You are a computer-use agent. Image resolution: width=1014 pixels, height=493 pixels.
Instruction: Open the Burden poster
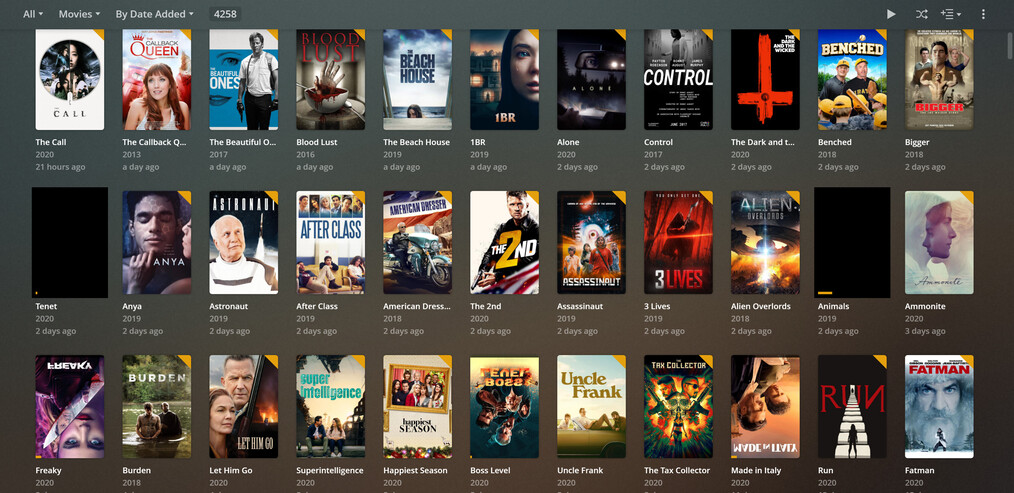tap(156, 407)
